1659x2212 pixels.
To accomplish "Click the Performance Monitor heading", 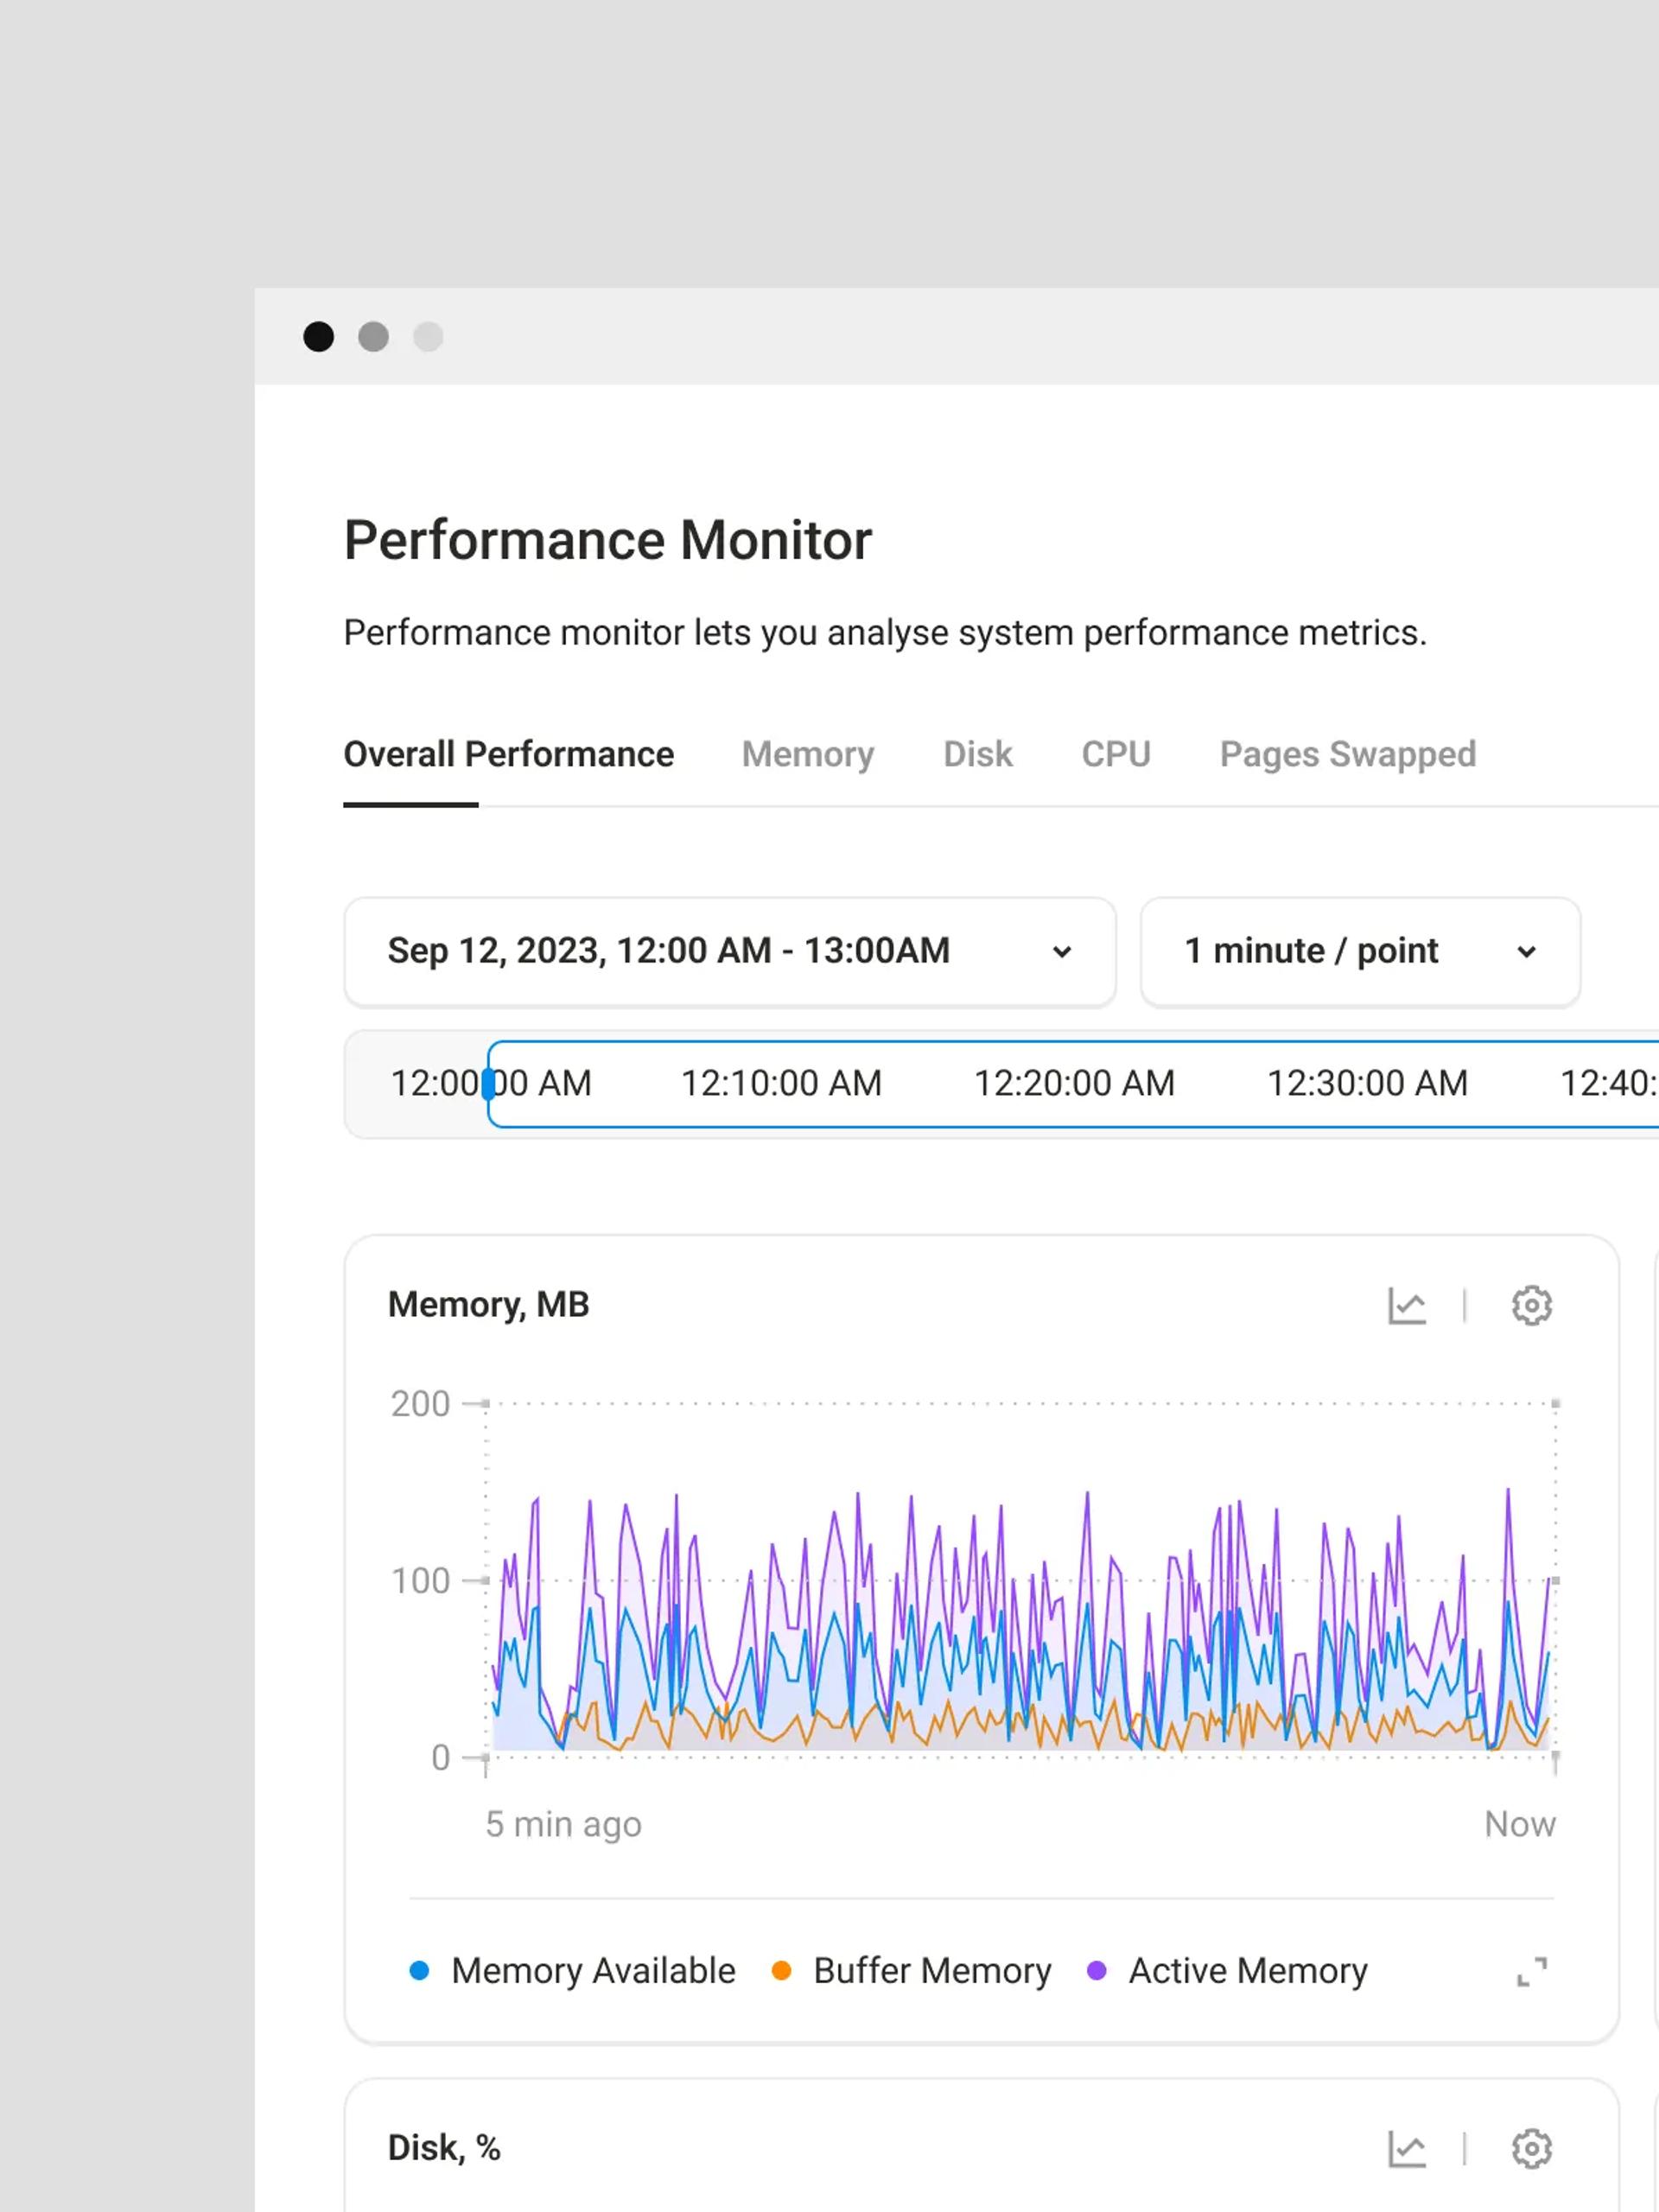I will [x=608, y=541].
